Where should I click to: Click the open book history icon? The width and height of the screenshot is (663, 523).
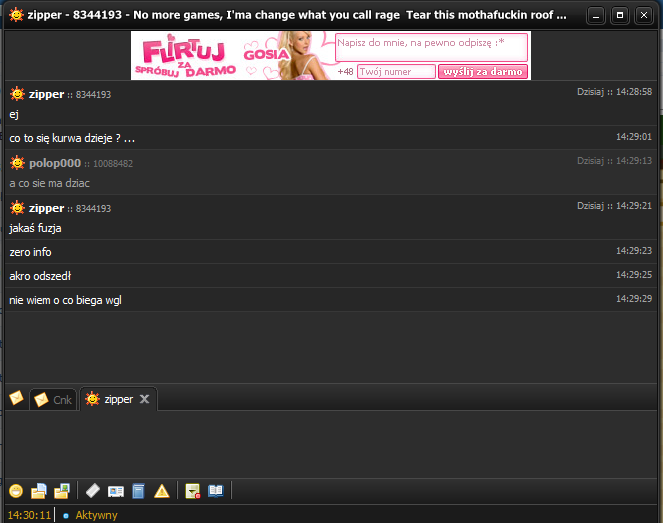click(216, 491)
